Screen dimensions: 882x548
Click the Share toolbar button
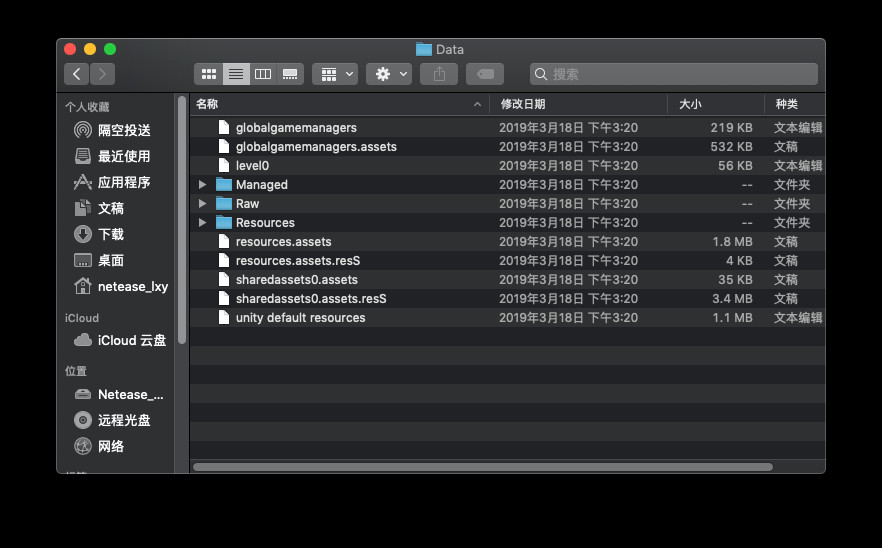pyautogui.click(x=439, y=74)
